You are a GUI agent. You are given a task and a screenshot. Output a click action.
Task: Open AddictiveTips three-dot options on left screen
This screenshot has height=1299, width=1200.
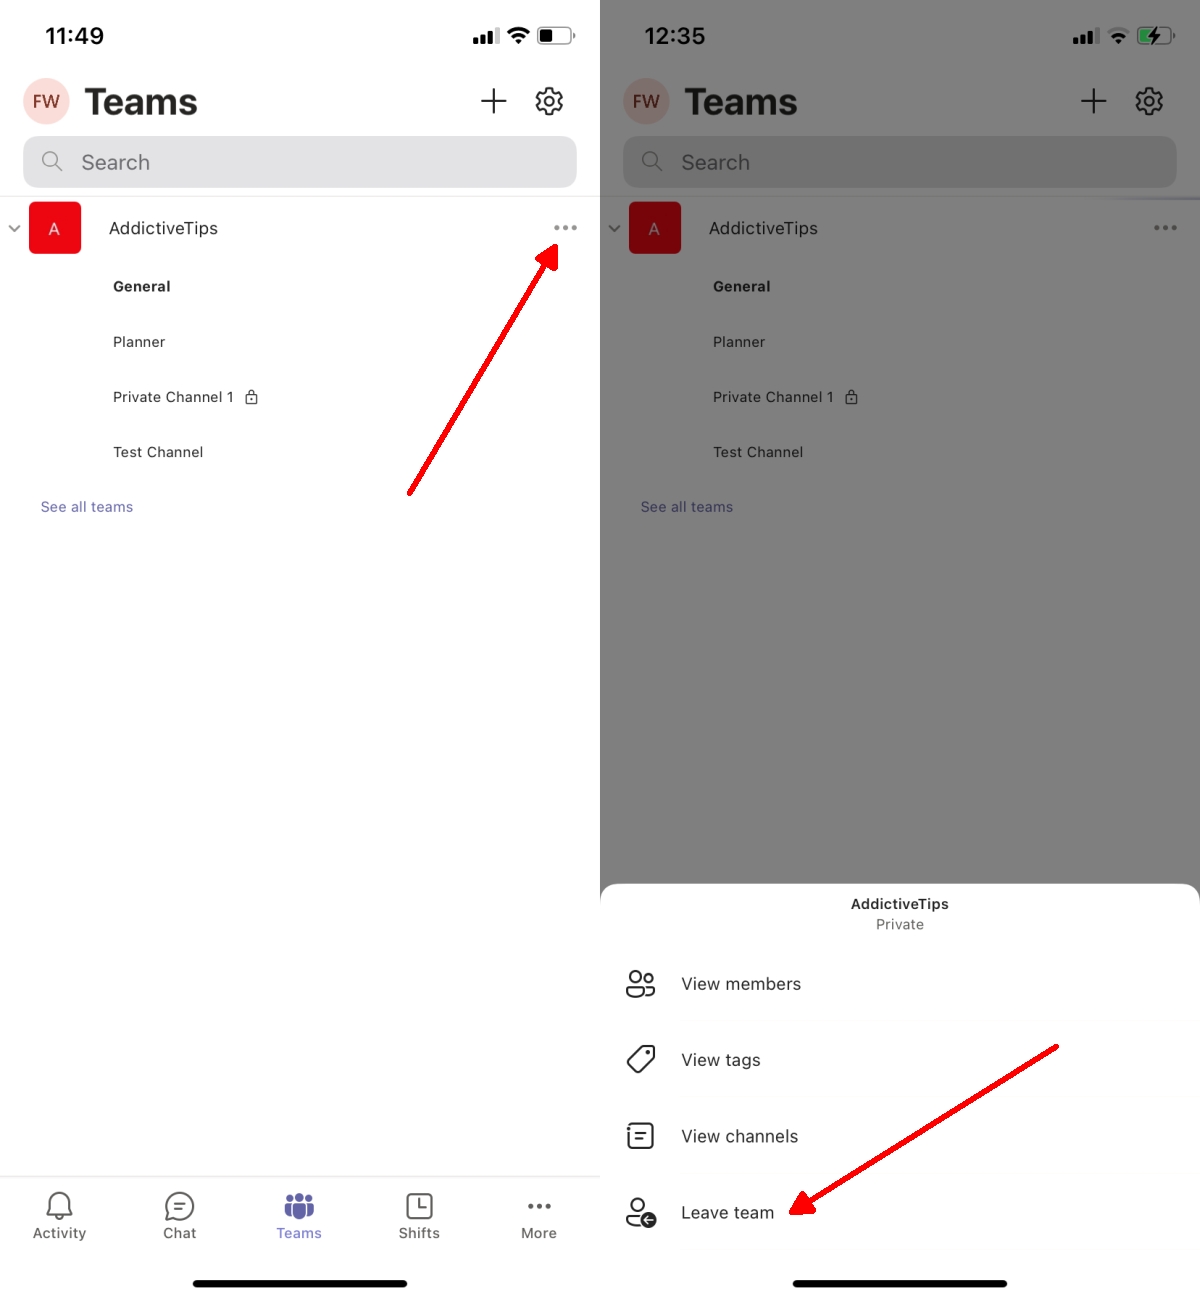pyautogui.click(x=566, y=228)
